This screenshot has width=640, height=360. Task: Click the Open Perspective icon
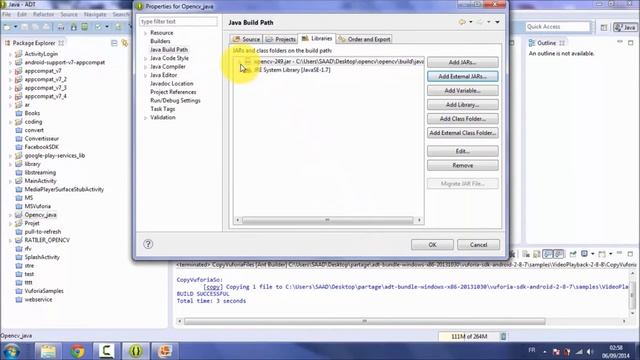pos(604,27)
